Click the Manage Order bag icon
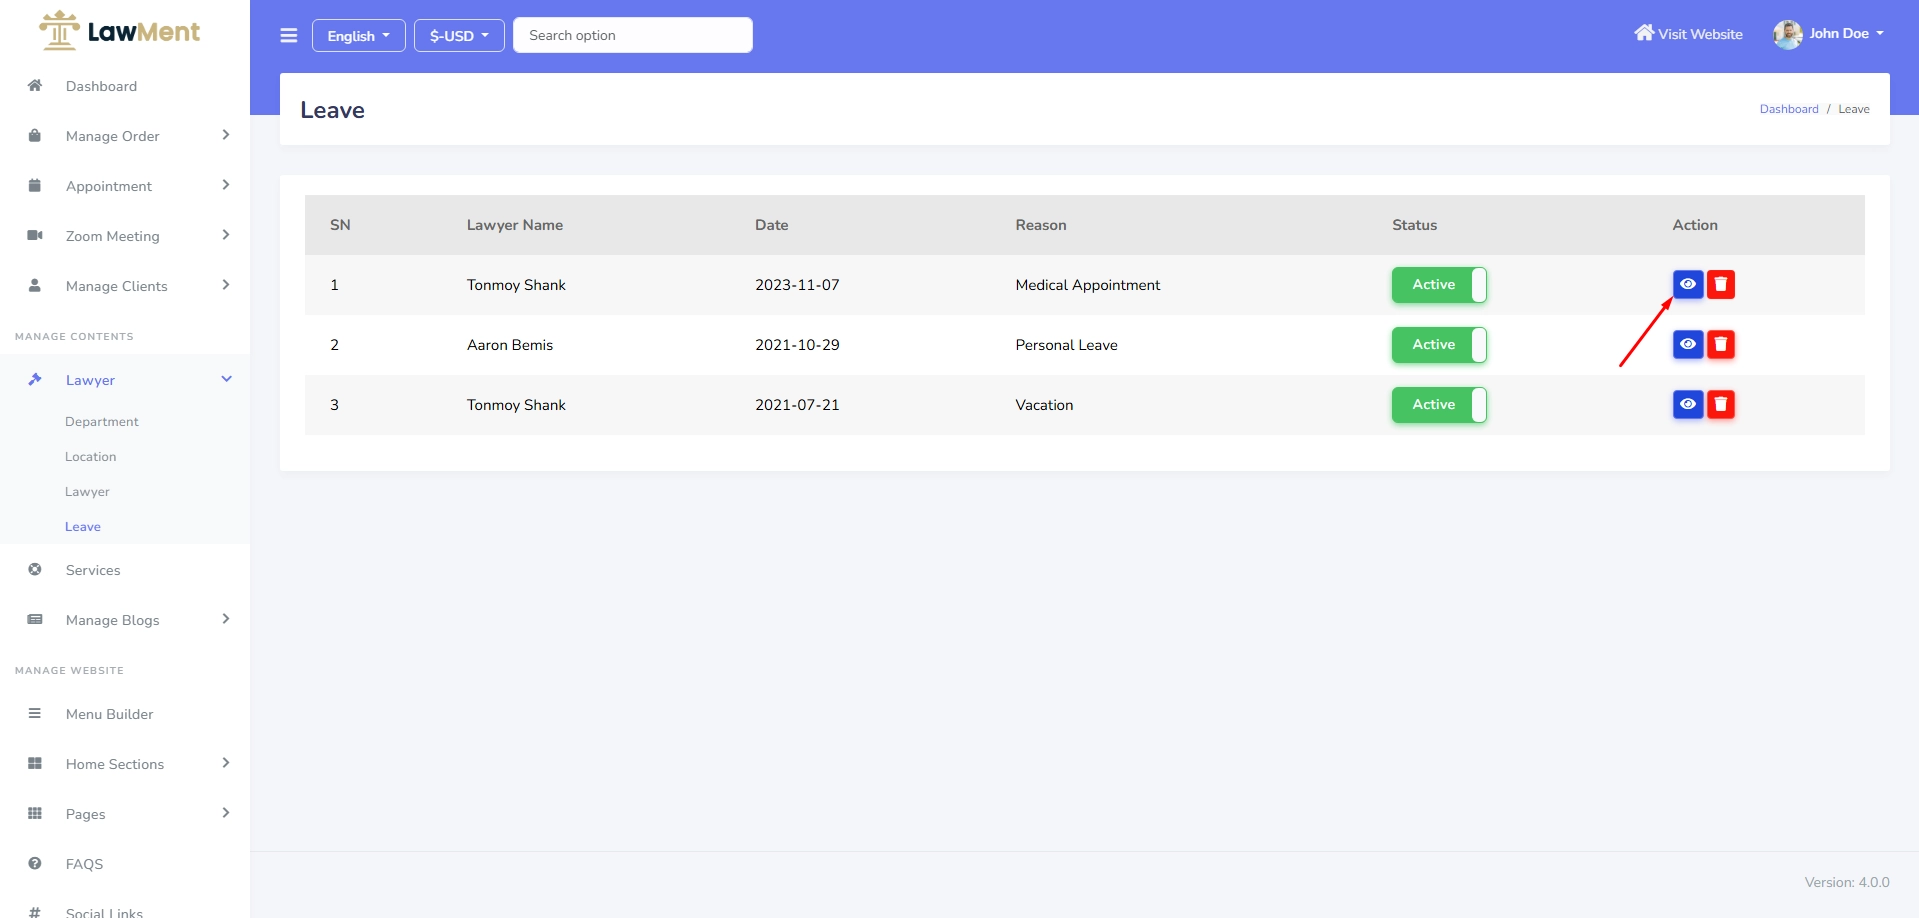This screenshot has width=1919, height=918. tap(35, 135)
